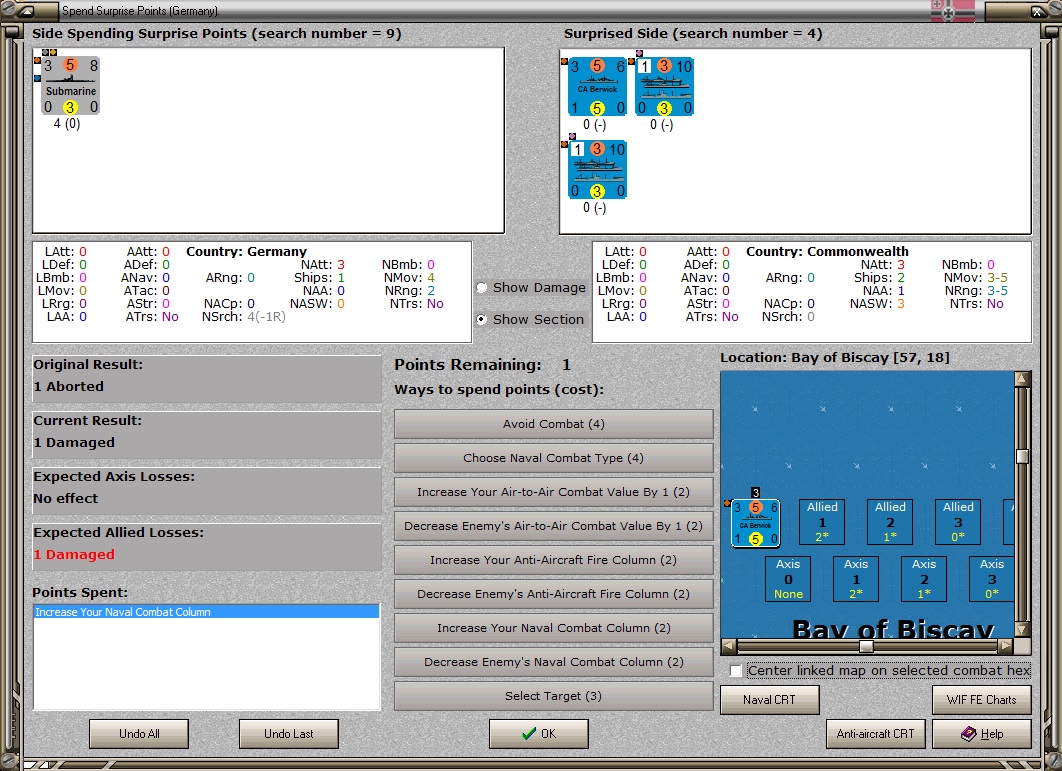The image size is (1062, 771).
Task: Click Increase Your Anti-Aircraft Fire Column (2)
Action: (x=553, y=560)
